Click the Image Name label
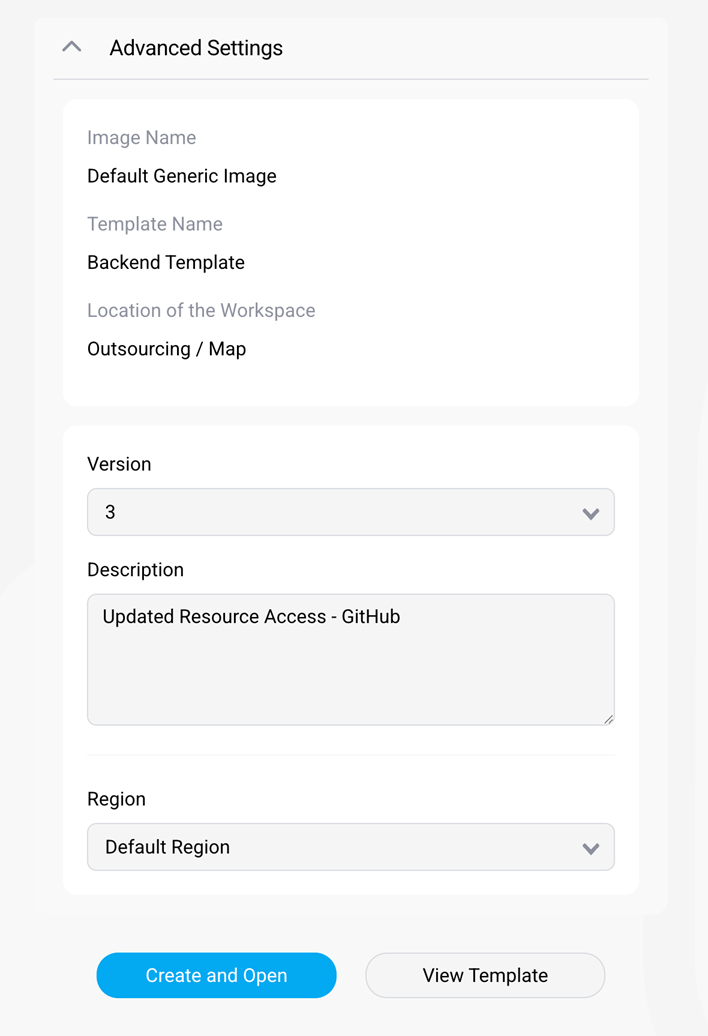 coord(141,138)
